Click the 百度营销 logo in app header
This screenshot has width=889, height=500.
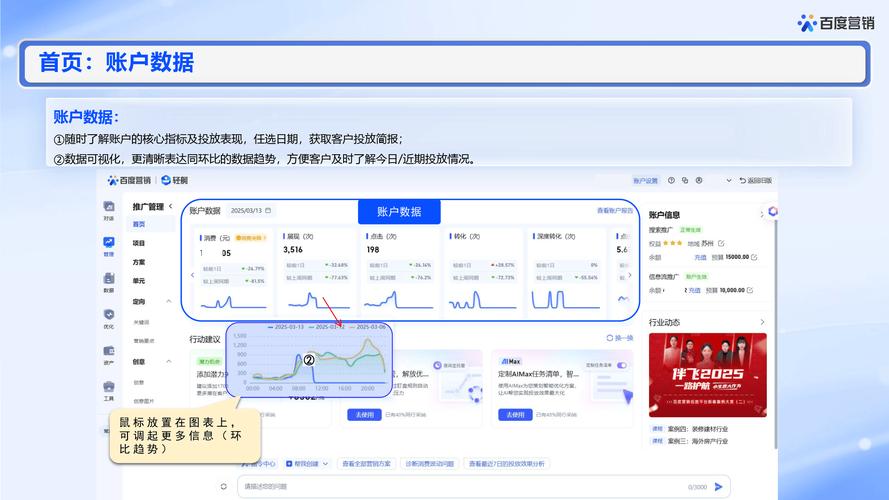point(129,180)
